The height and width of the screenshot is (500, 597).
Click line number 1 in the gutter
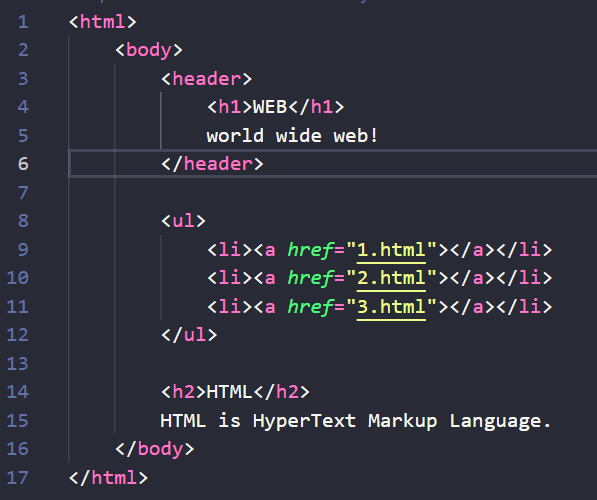(x=23, y=22)
